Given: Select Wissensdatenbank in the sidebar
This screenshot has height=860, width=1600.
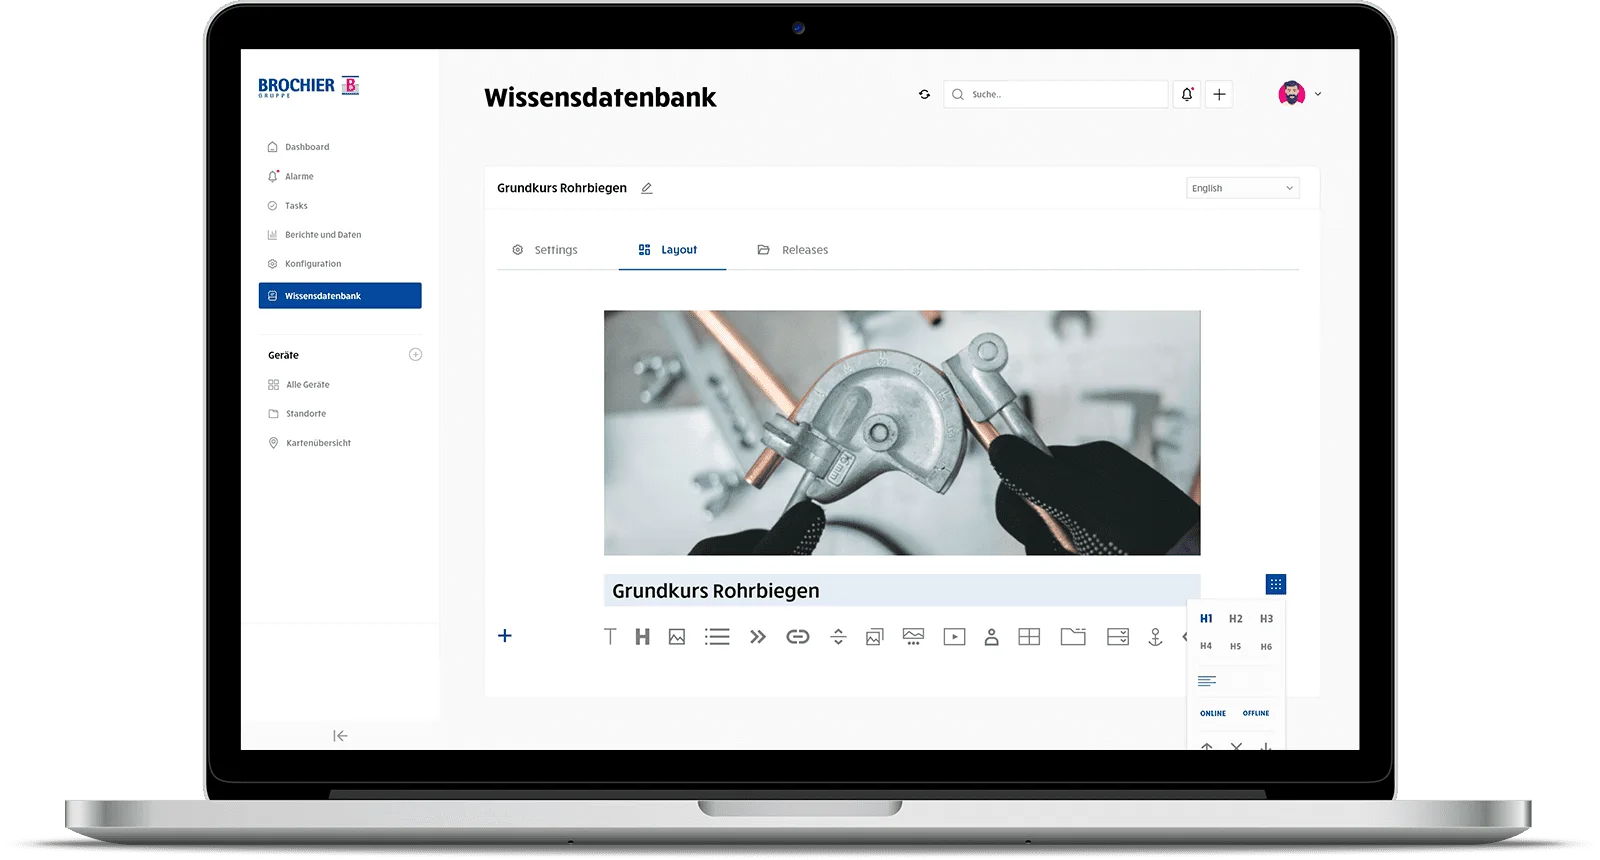Looking at the screenshot, I should point(340,296).
